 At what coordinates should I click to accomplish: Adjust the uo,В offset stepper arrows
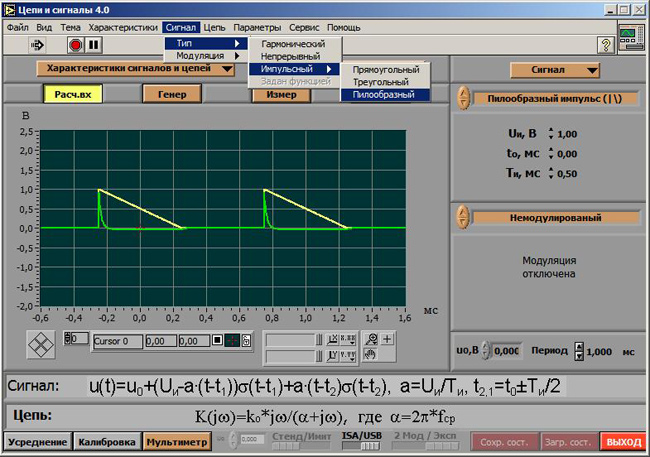486,350
